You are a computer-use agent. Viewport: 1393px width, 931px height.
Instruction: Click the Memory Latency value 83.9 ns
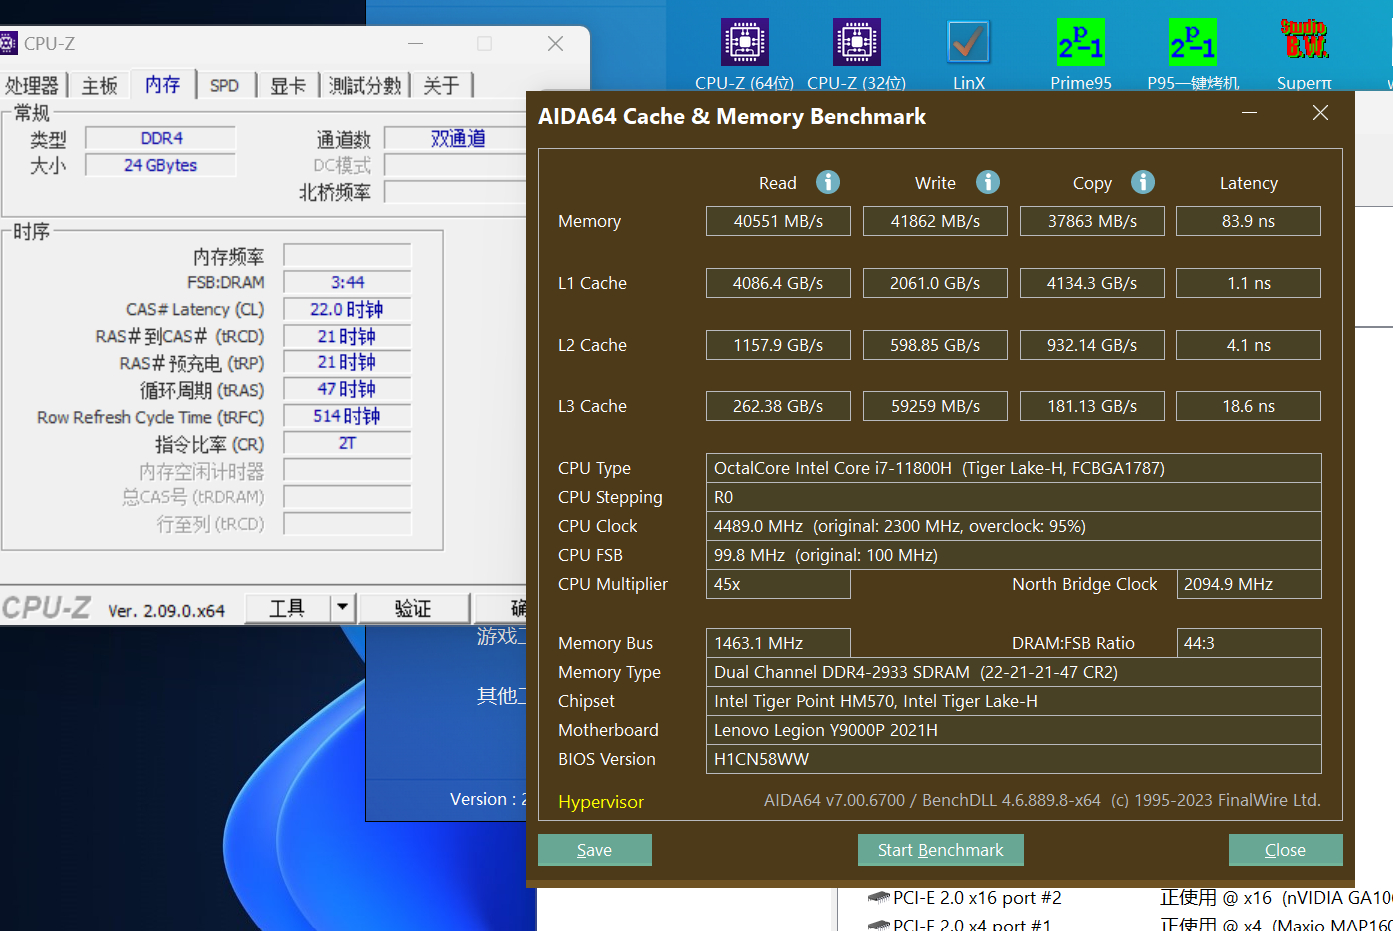point(1248,221)
